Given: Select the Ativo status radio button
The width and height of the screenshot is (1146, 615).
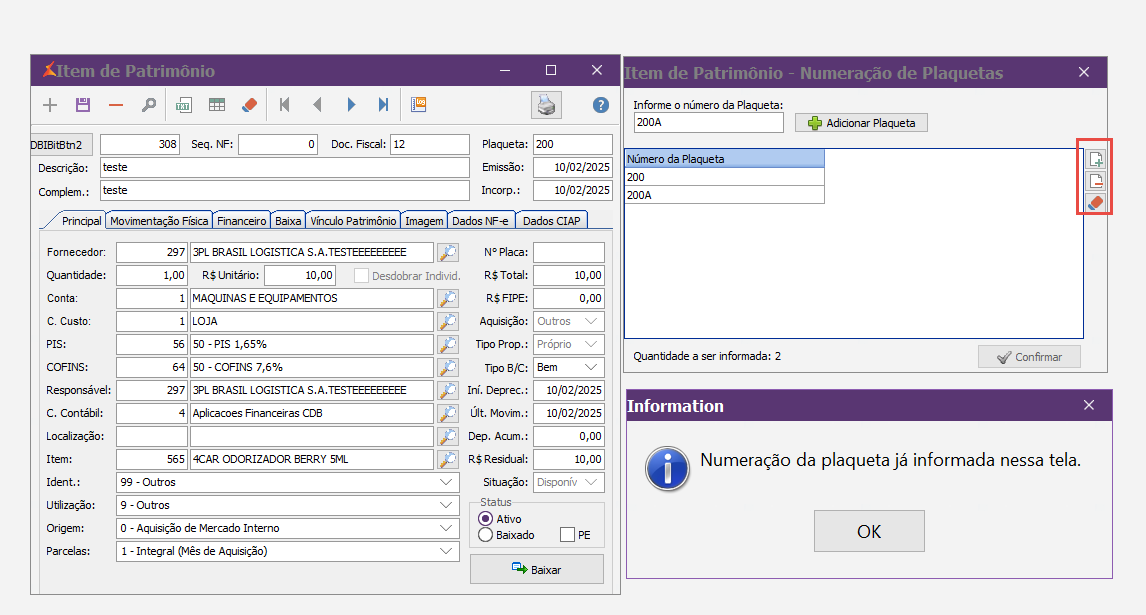Looking at the screenshot, I should (x=486, y=519).
